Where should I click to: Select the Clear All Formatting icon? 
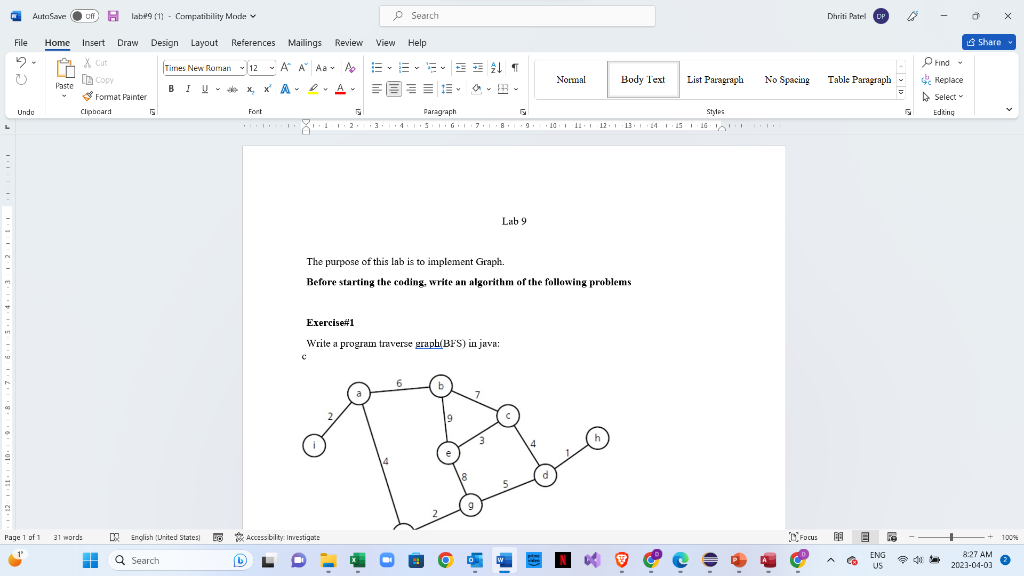(x=351, y=68)
